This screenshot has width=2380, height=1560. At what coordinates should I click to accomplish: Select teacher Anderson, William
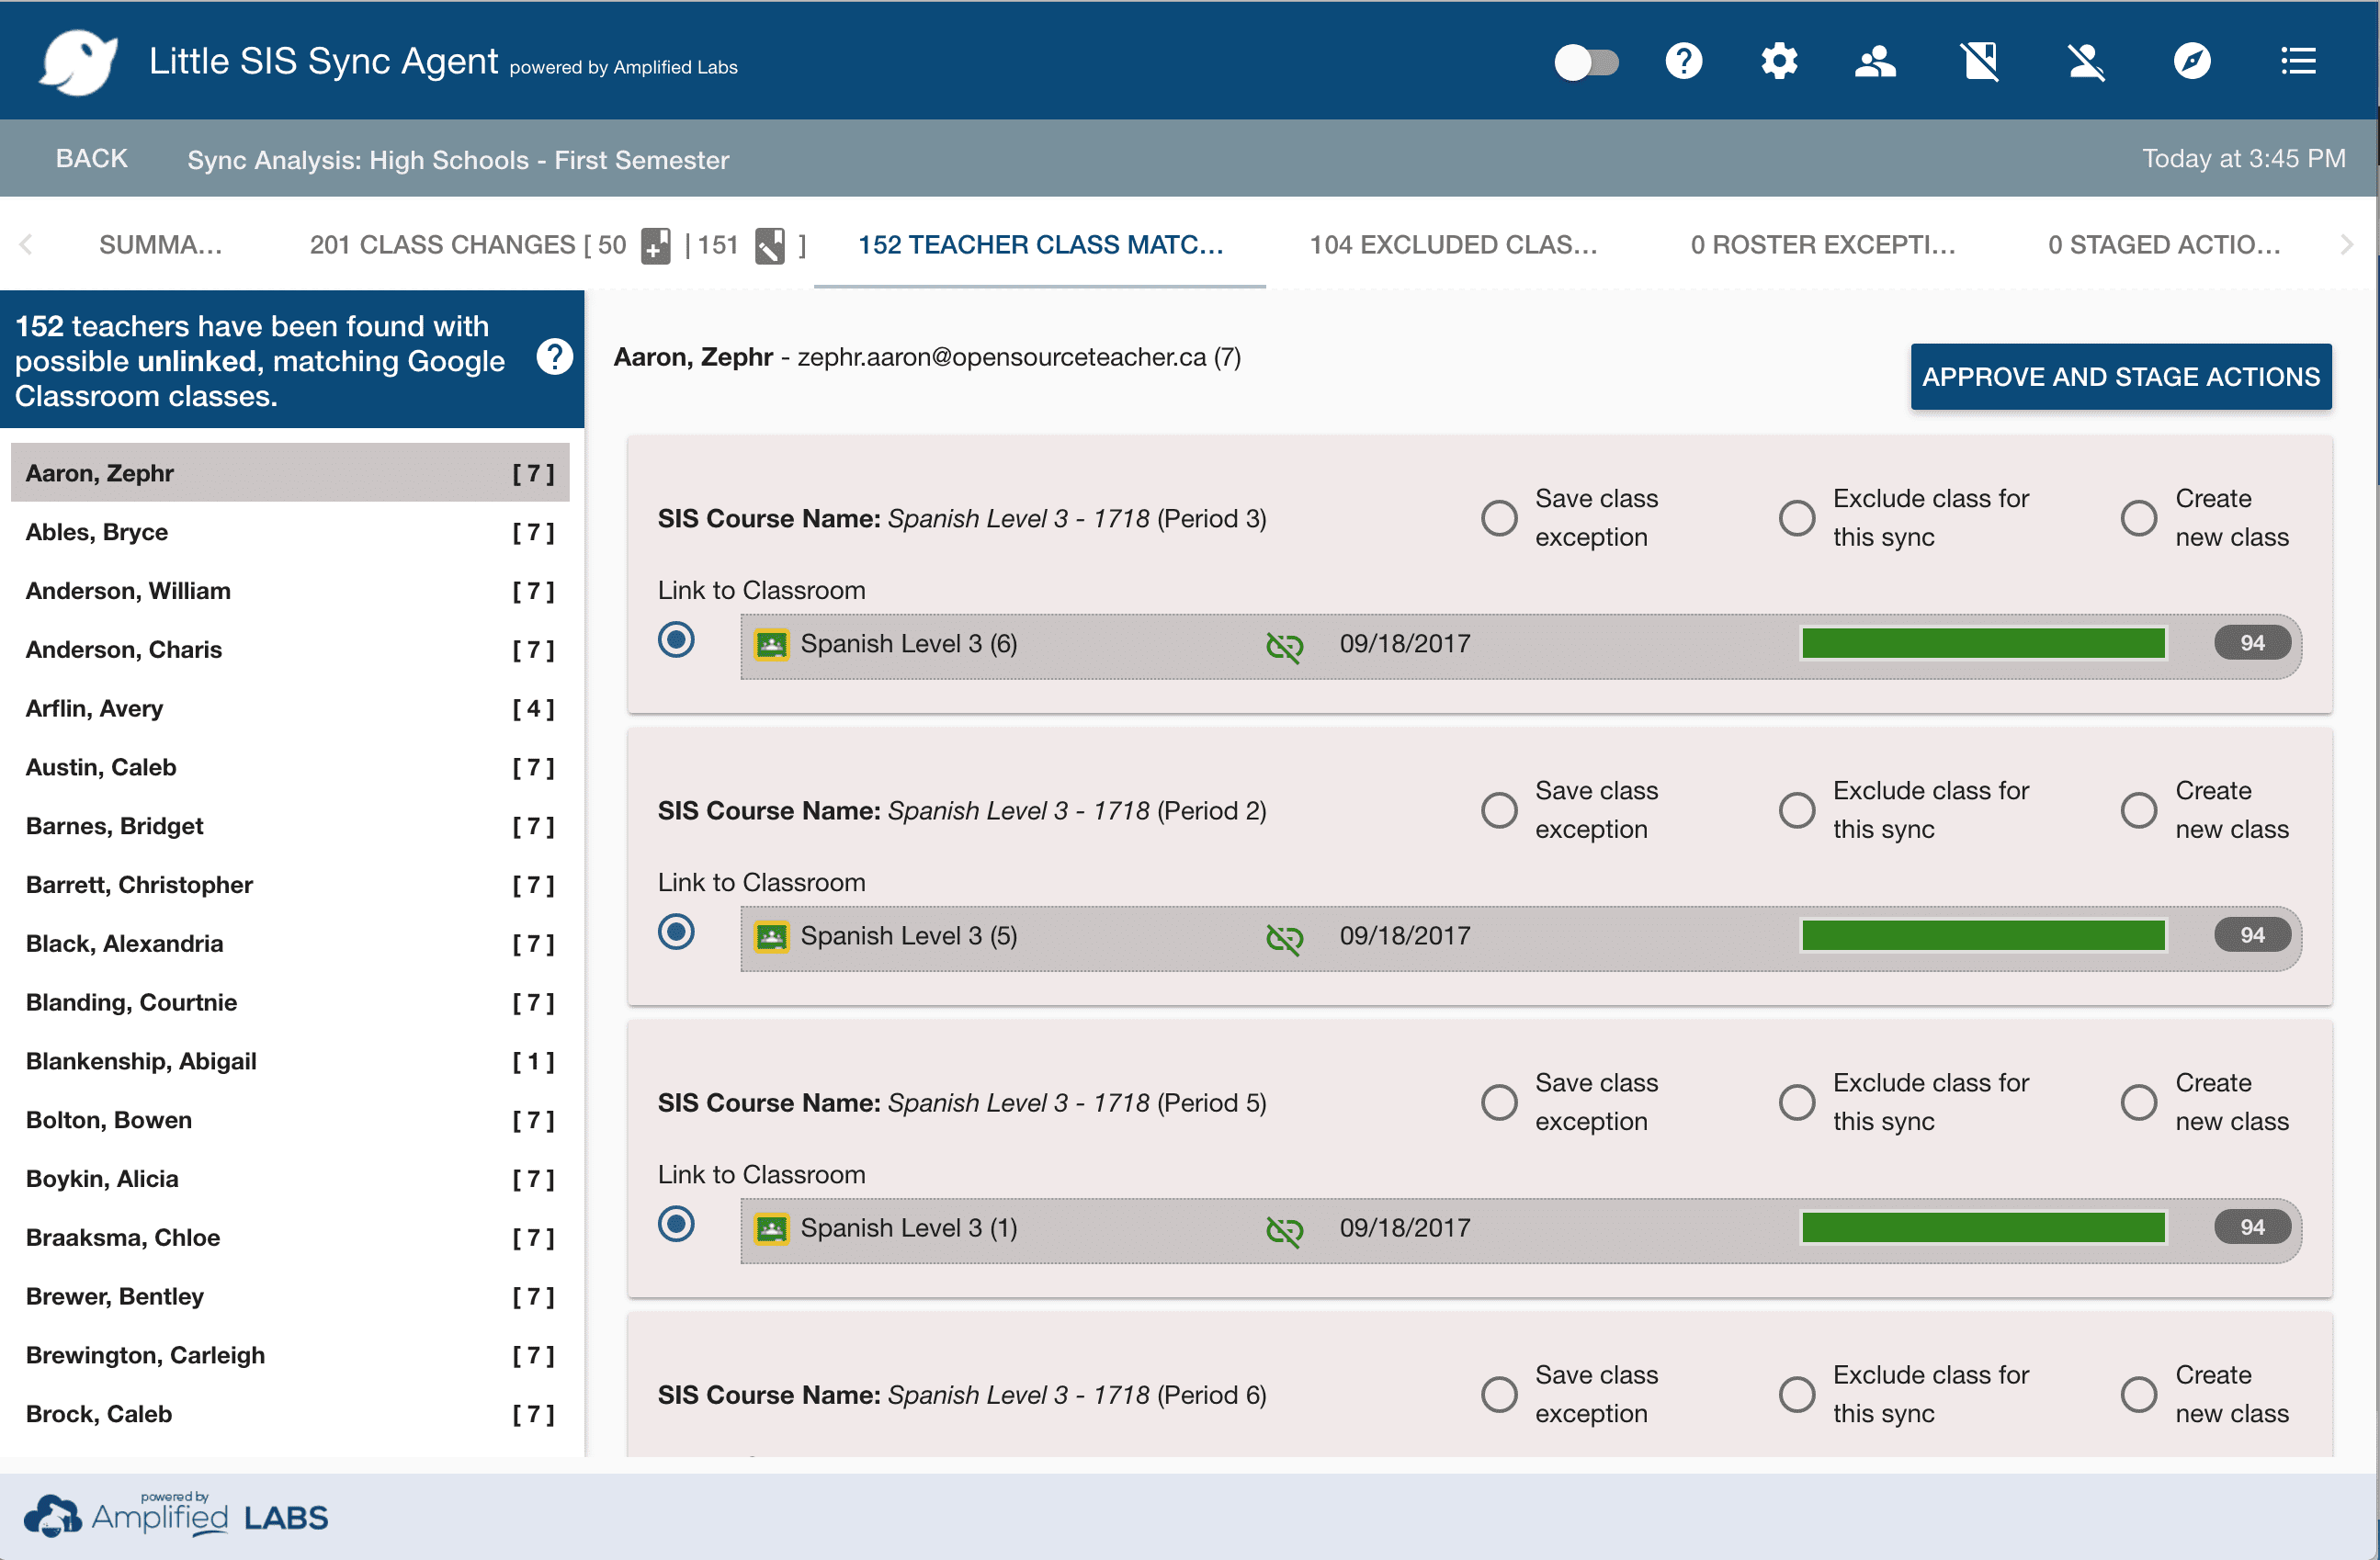pos(290,591)
